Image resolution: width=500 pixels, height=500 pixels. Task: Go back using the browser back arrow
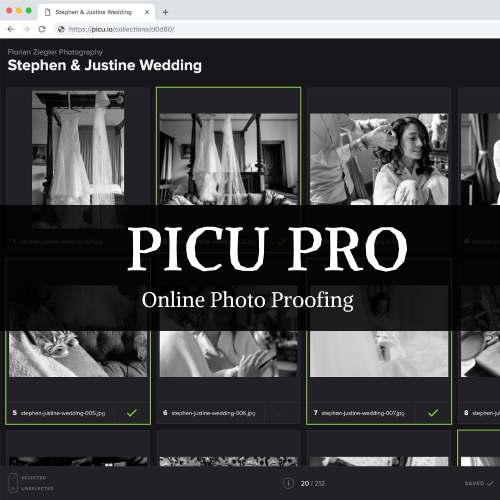point(11,29)
